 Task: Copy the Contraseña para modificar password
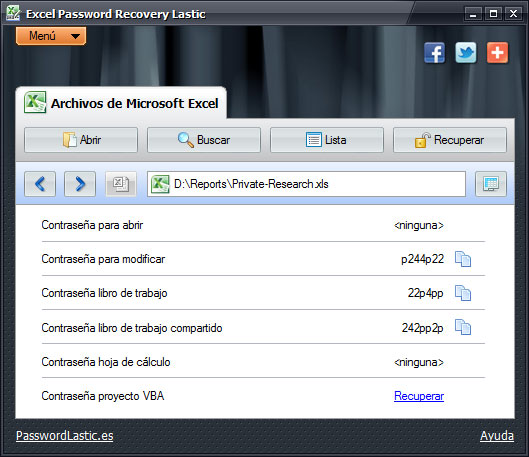(463, 259)
